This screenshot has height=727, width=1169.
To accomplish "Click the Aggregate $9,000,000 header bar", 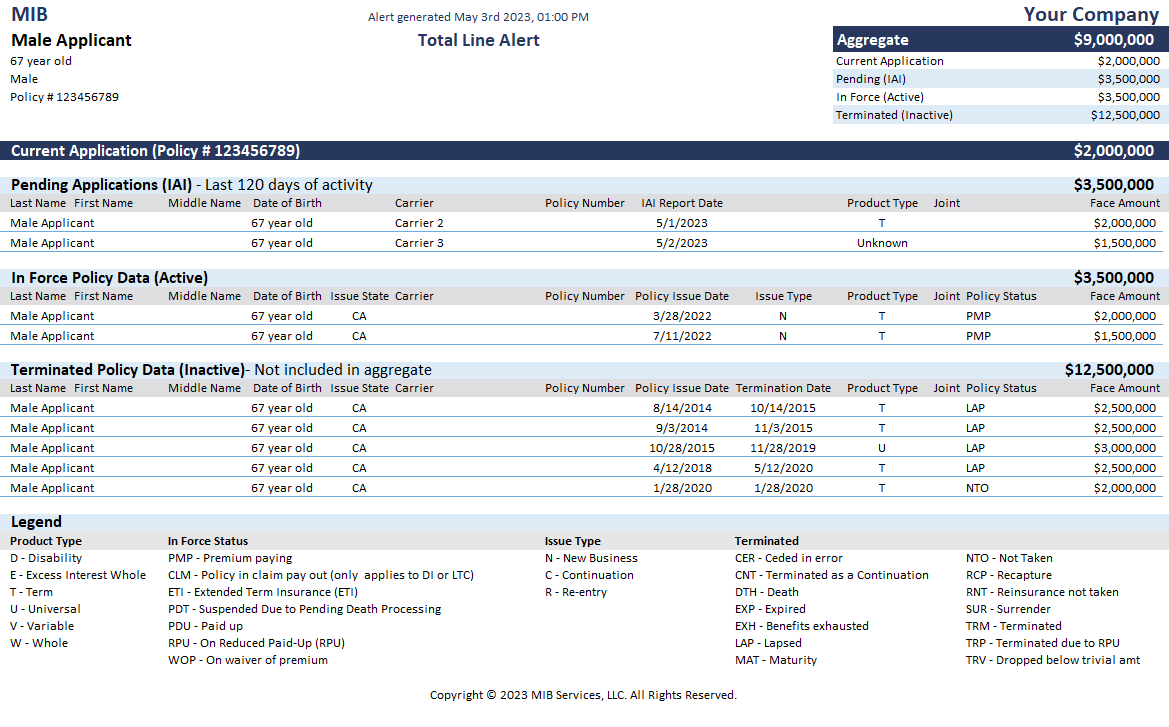I will click(x=996, y=40).
